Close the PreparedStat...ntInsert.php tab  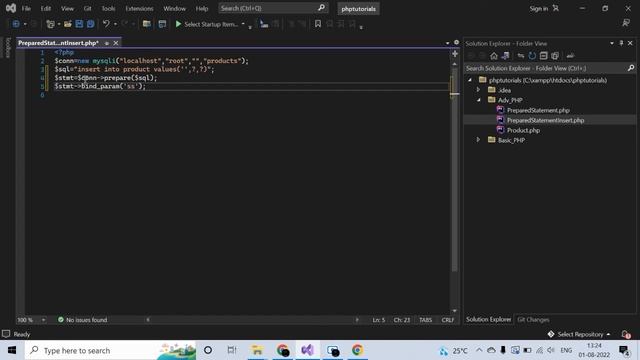[x=116, y=43]
